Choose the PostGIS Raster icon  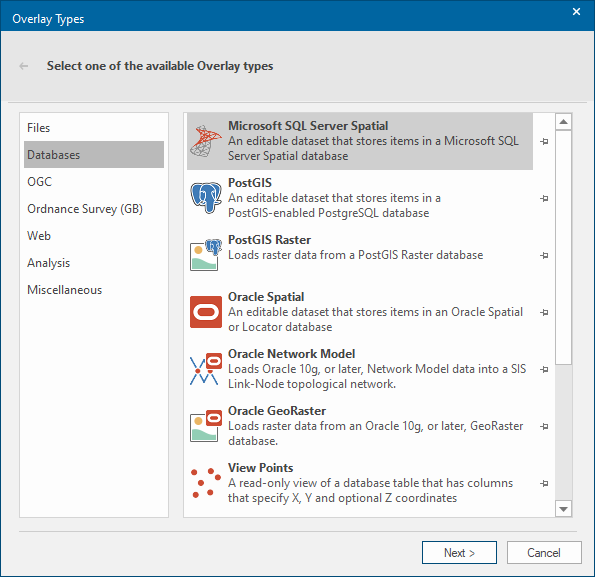click(206, 255)
